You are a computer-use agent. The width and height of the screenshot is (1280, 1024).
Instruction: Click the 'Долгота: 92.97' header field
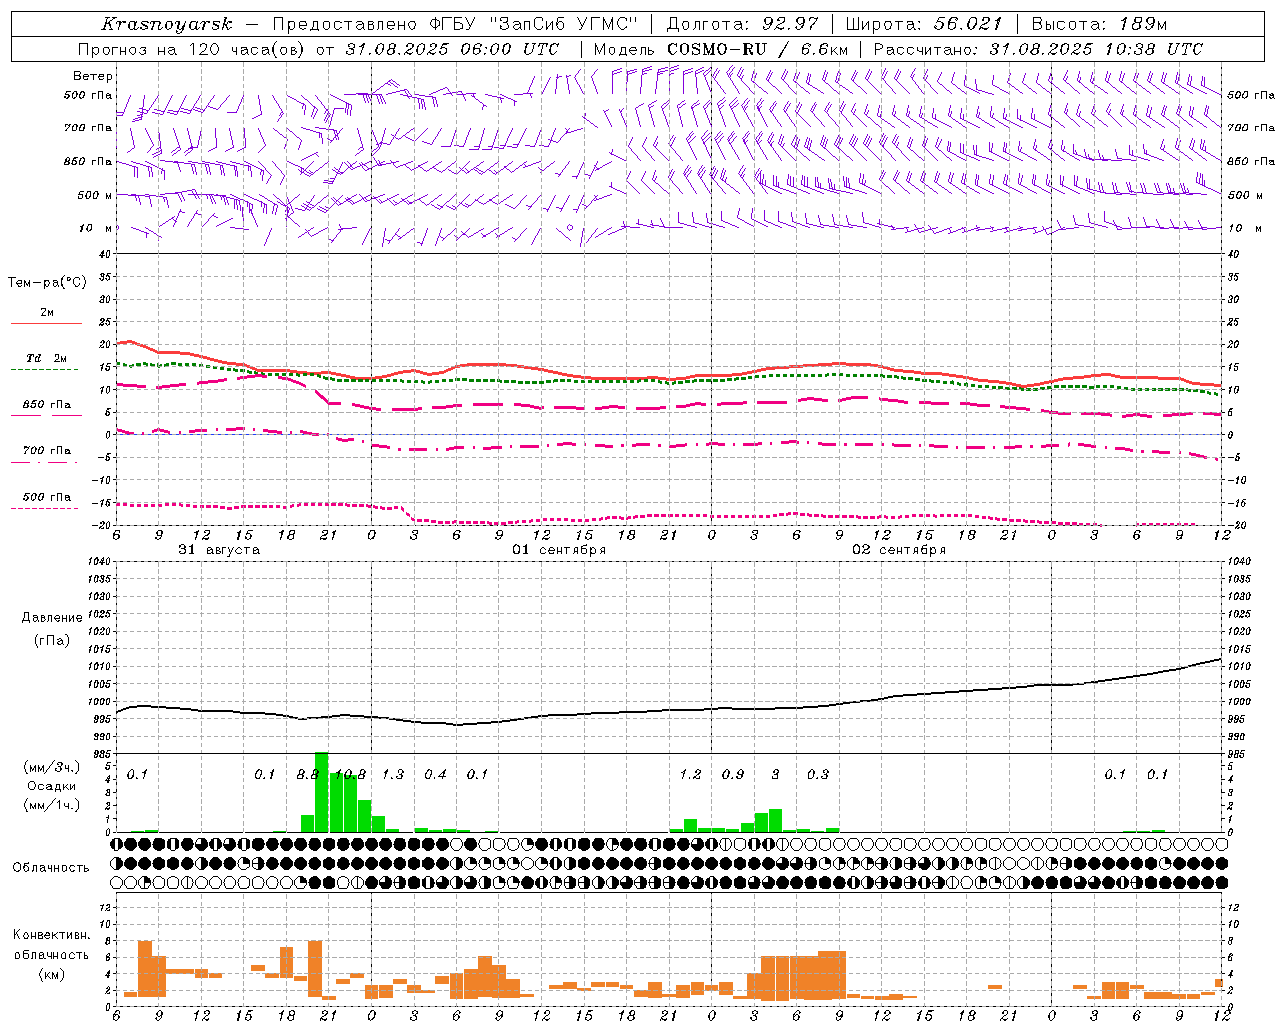741,24
